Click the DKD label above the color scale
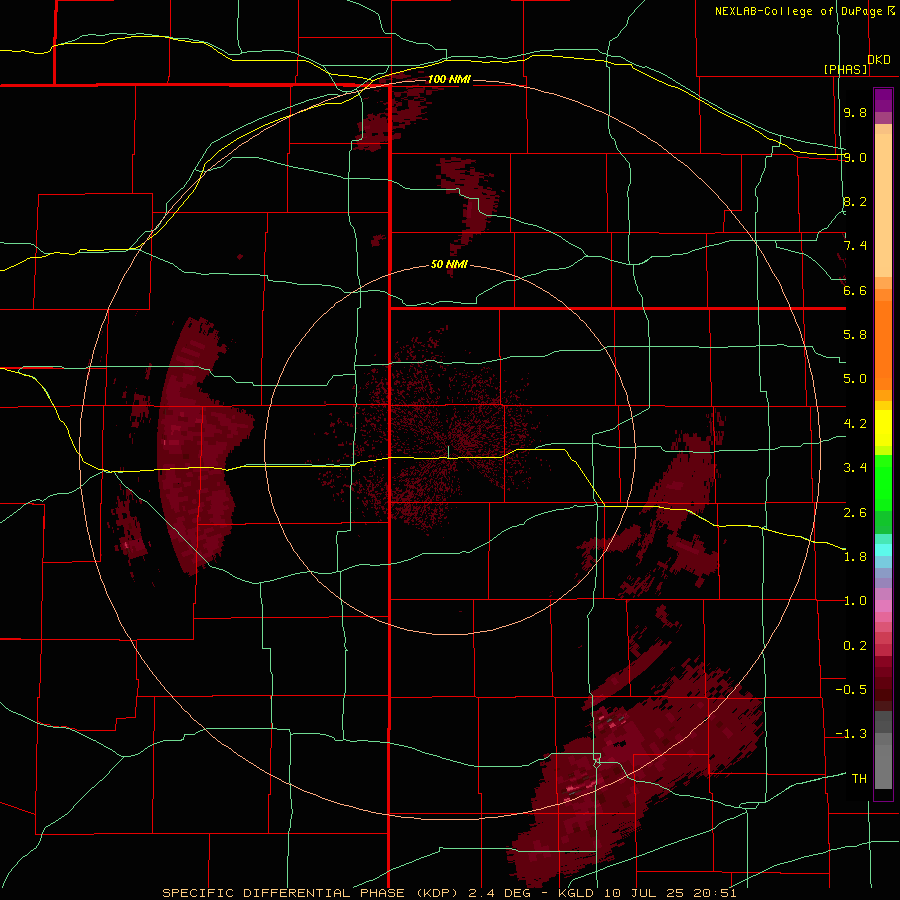Viewport: 900px width, 900px height. coord(879,60)
